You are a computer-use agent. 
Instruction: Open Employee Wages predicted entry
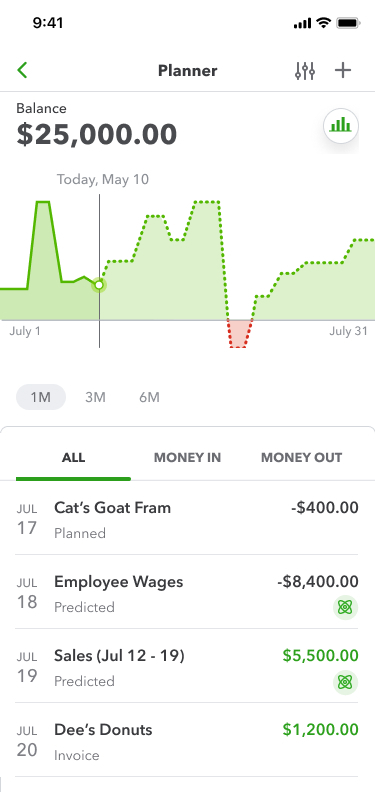pyautogui.click(x=187, y=592)
